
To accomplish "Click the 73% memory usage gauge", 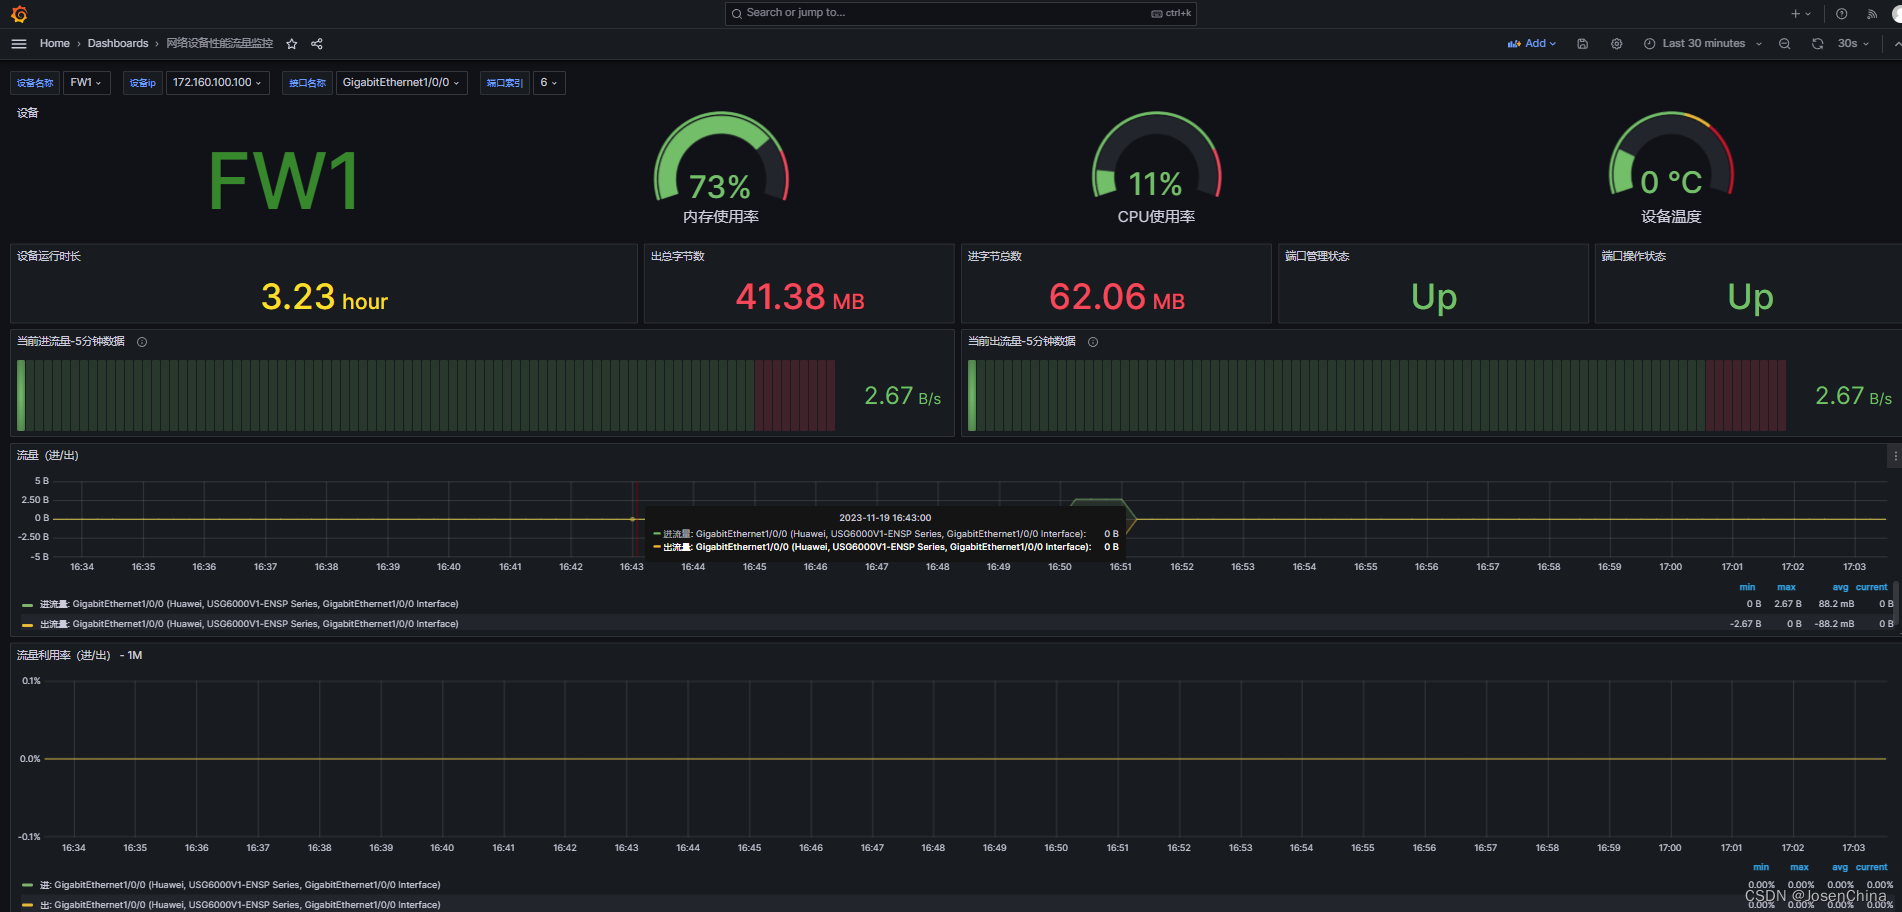I will [721, 158].
